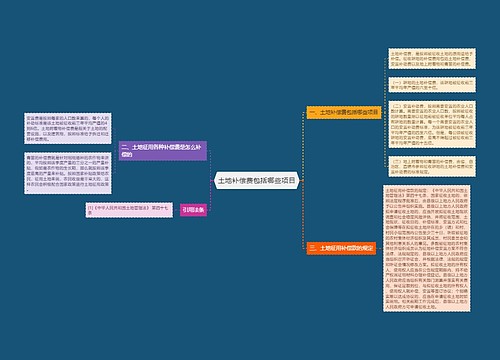Select the topmost cream note 土地补偿费
This screenshot has width=500, height=360.
tap(432, 58)
